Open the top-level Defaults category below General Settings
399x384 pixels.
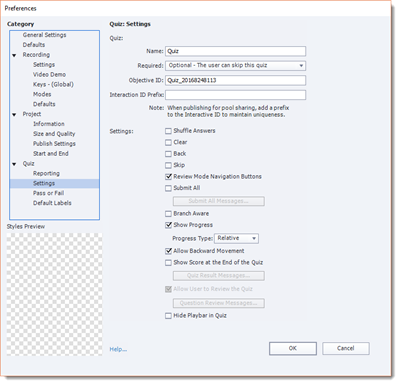34,45
